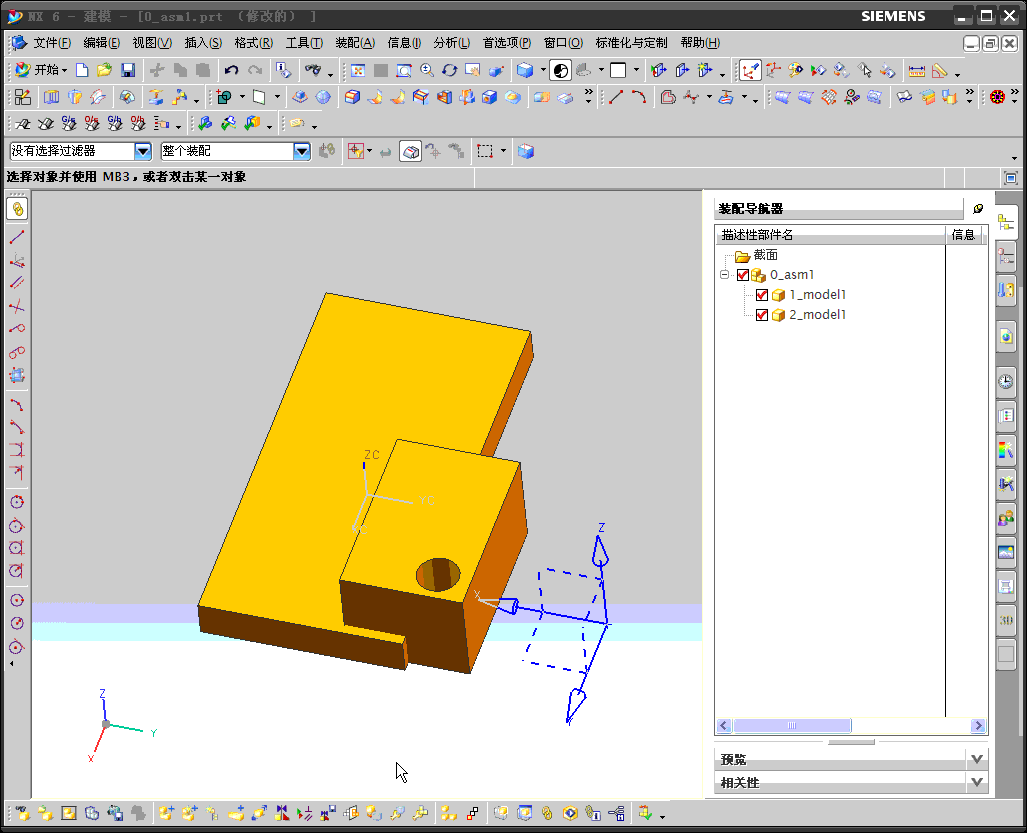This screenshot has height=833, width=1027.
Task: Click the 描述性部件名 column header
Action: coord(831,234)
